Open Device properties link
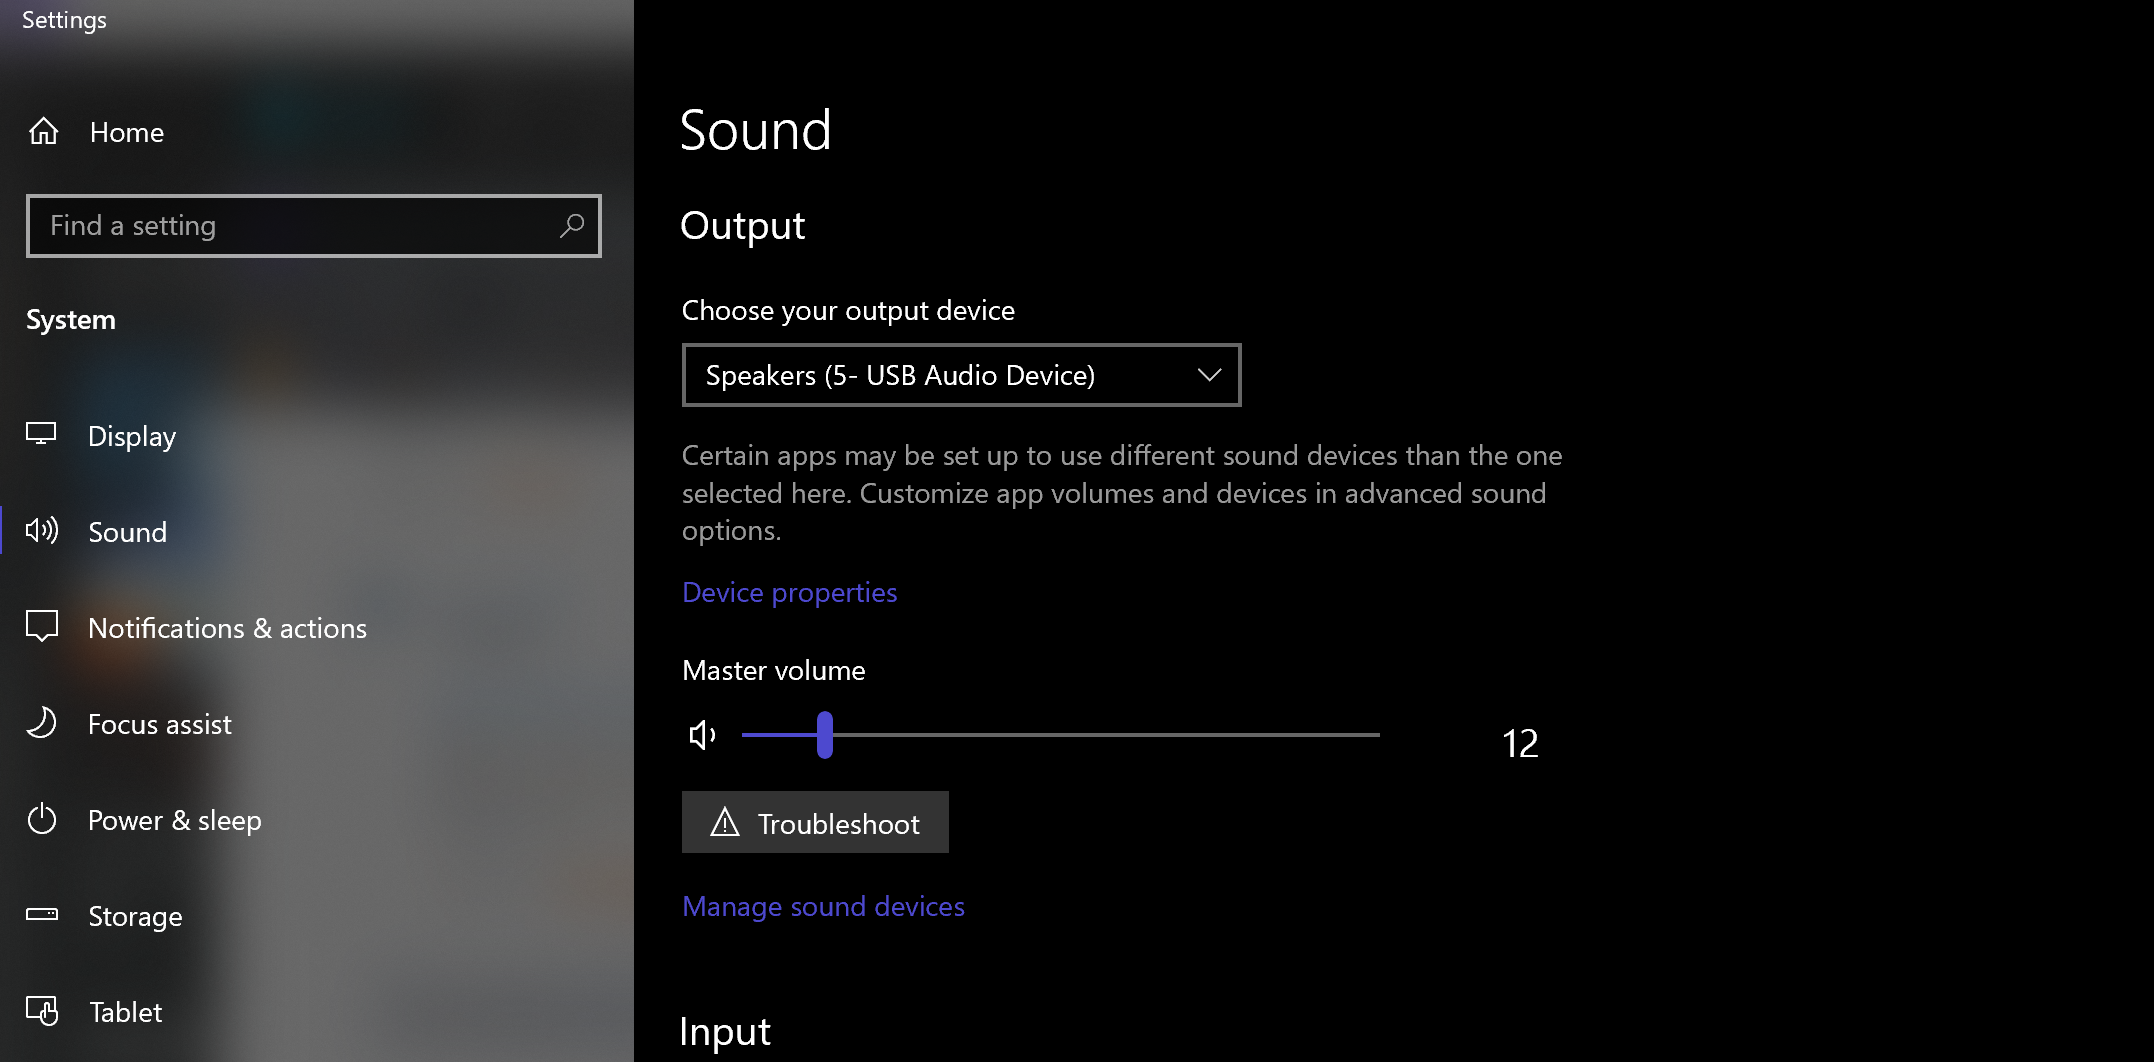This screenshot has width=2154, height=1062. [x=789, y=592]
